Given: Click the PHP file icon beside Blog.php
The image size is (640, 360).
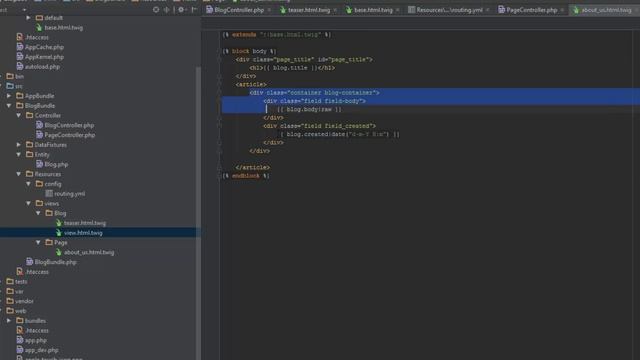Looking at the screenshot, I should [x=39, y=164].
